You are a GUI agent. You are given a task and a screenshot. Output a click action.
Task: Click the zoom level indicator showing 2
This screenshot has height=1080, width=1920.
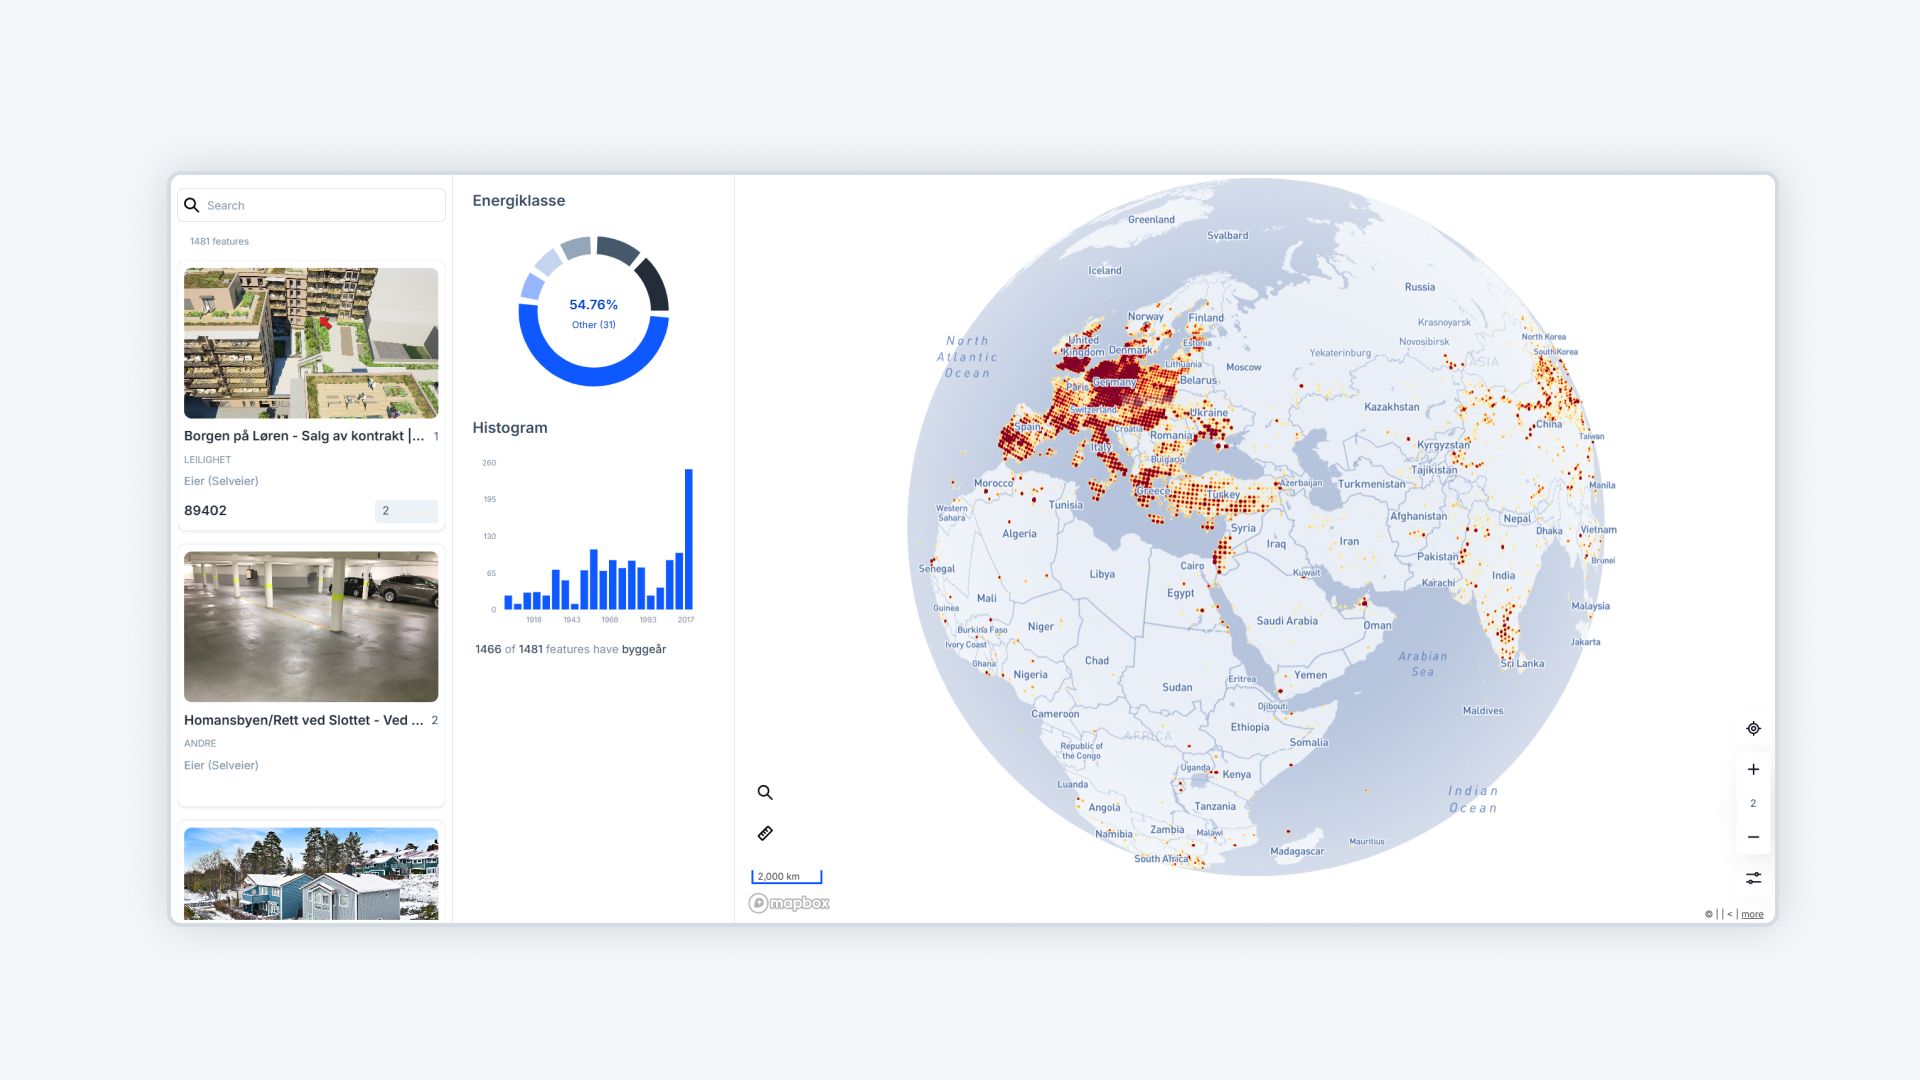1752,802
